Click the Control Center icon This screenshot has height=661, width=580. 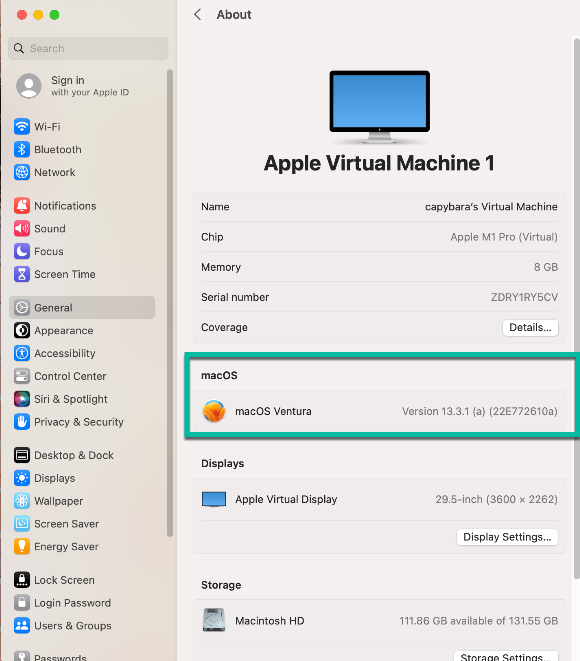(21, 376)
